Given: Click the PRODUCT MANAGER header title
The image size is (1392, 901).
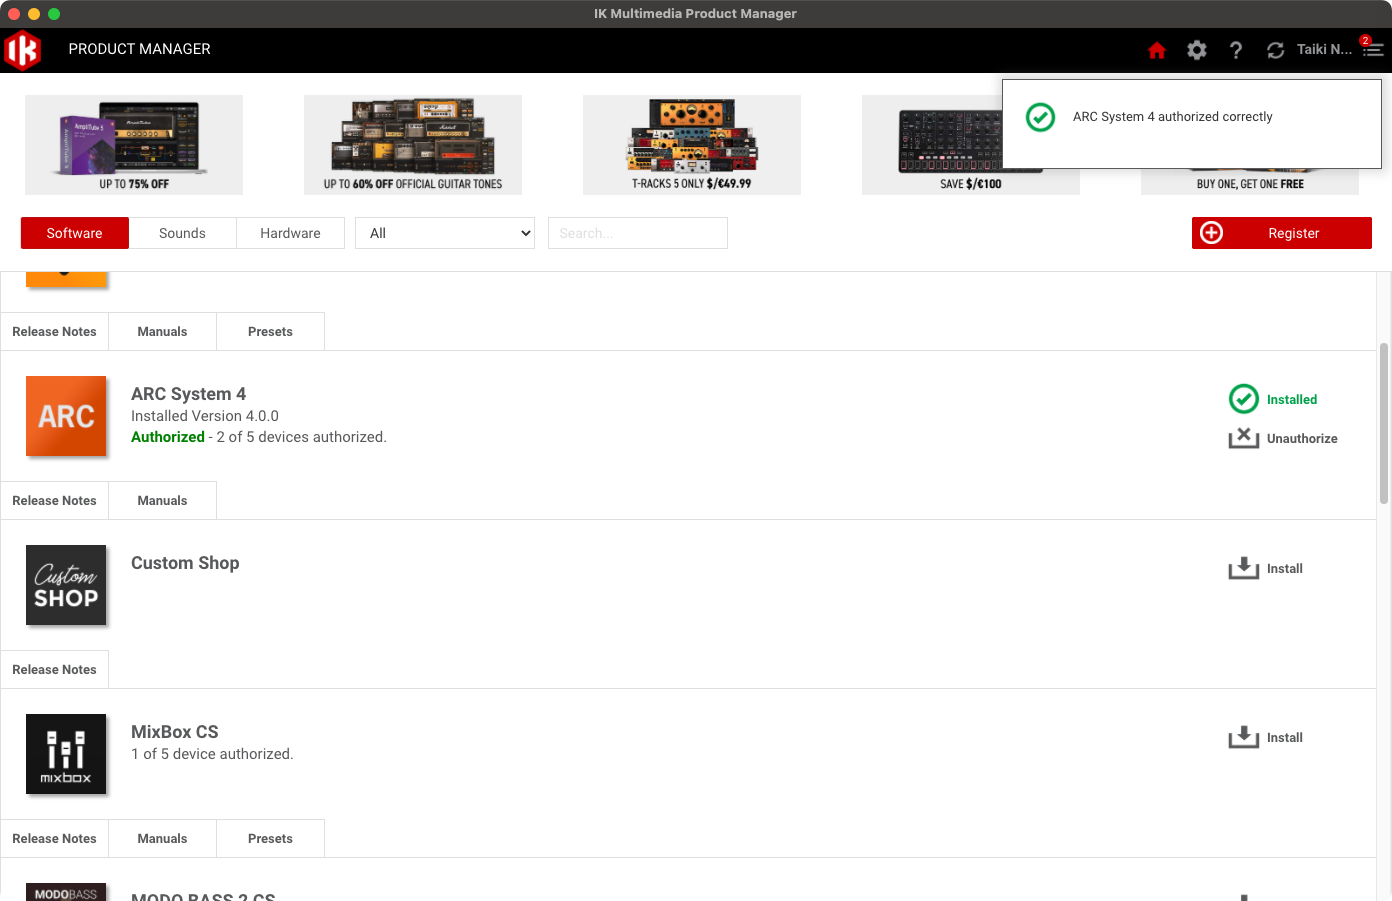Looking at the screenshot, I should tap(140, 49).
